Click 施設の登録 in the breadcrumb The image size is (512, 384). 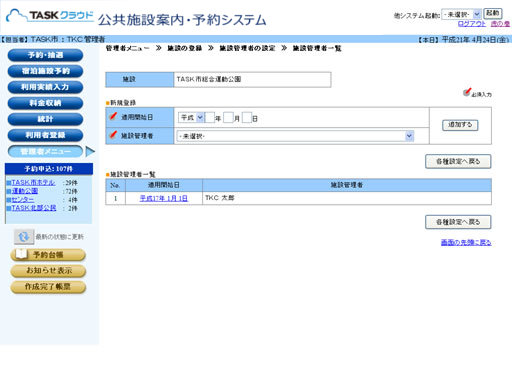tap(185, 48)
